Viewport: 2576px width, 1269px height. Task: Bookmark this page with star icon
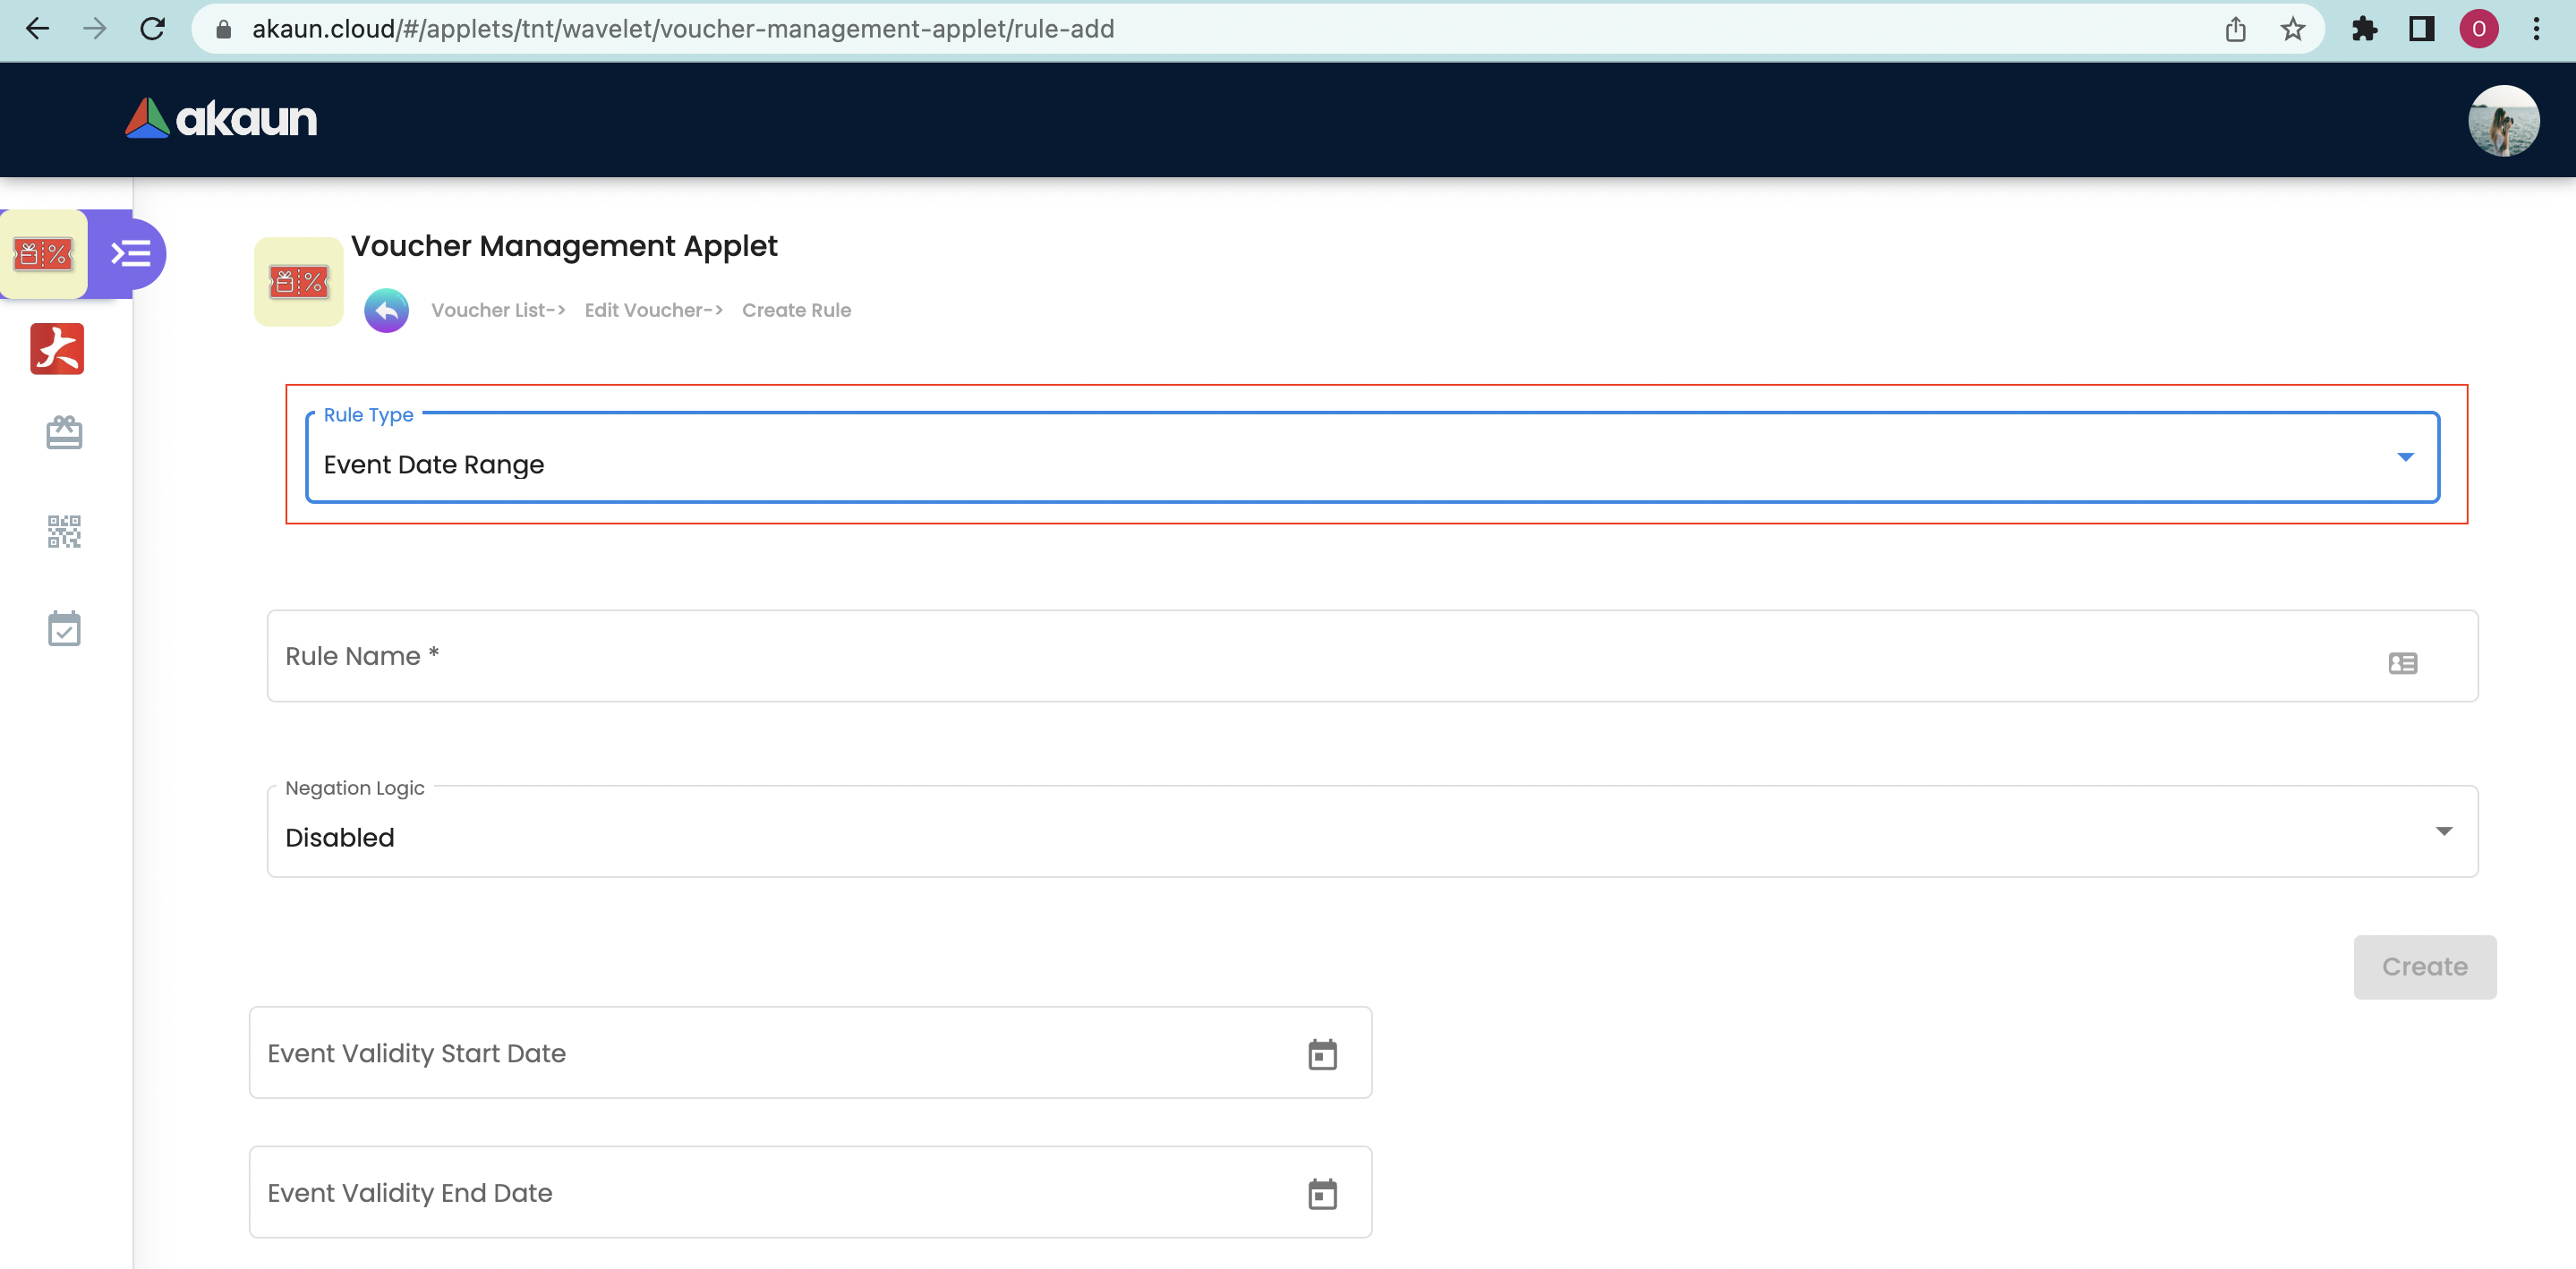point(2293,29)
